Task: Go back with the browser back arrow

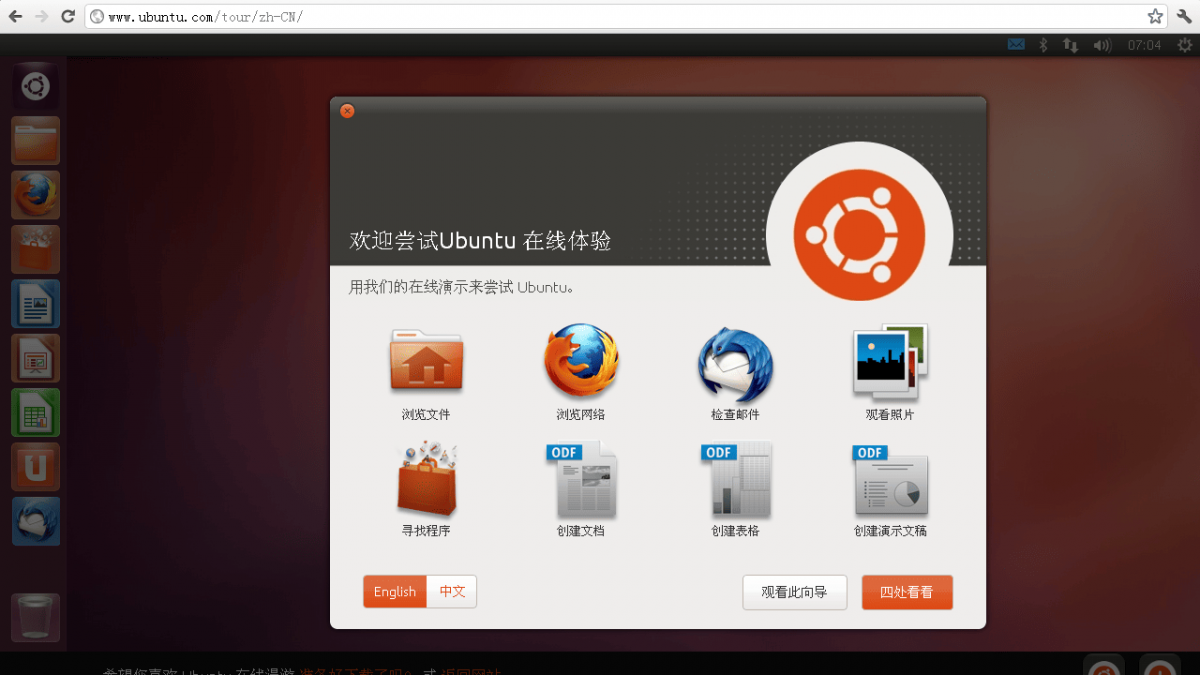Action: pos(15,16)
